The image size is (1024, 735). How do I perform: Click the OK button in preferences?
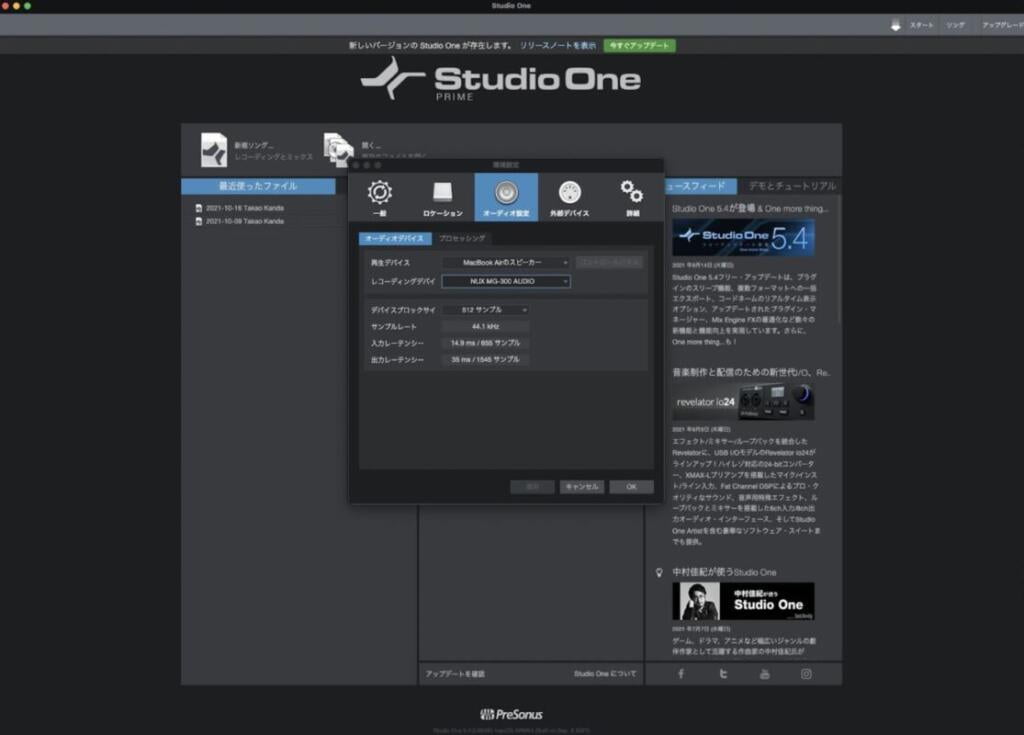(x=631, y=487)
